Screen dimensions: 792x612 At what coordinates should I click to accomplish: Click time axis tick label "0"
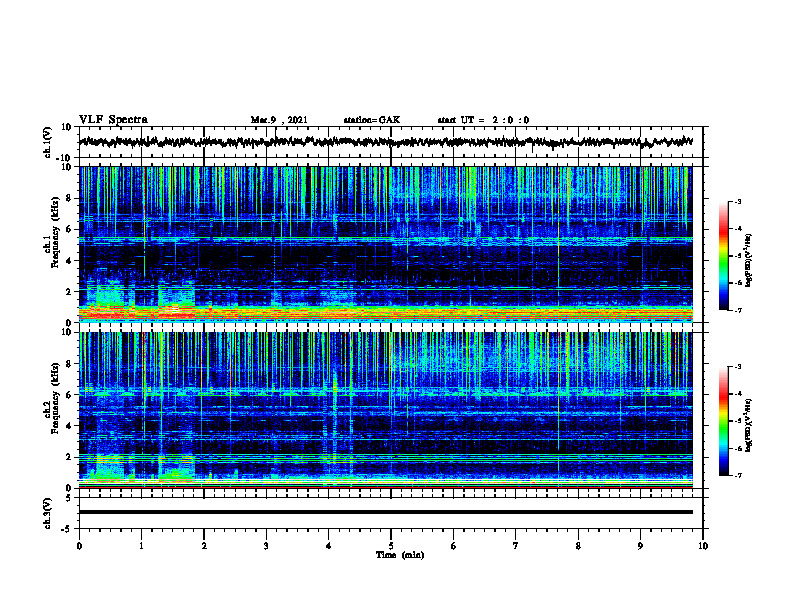(79, 546)
